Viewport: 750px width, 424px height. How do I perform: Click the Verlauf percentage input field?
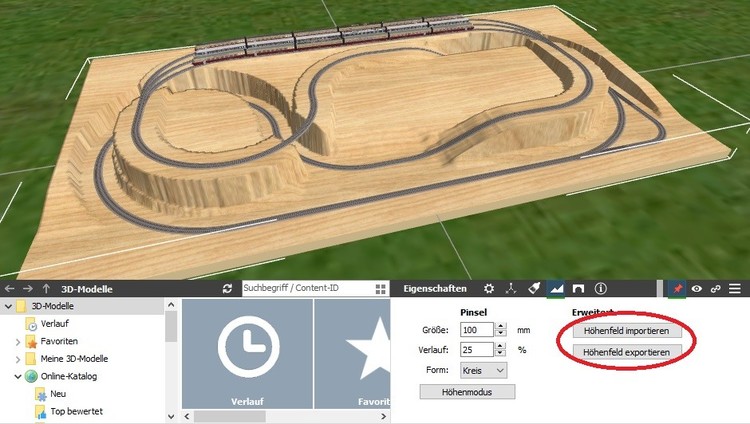[477, 350]
